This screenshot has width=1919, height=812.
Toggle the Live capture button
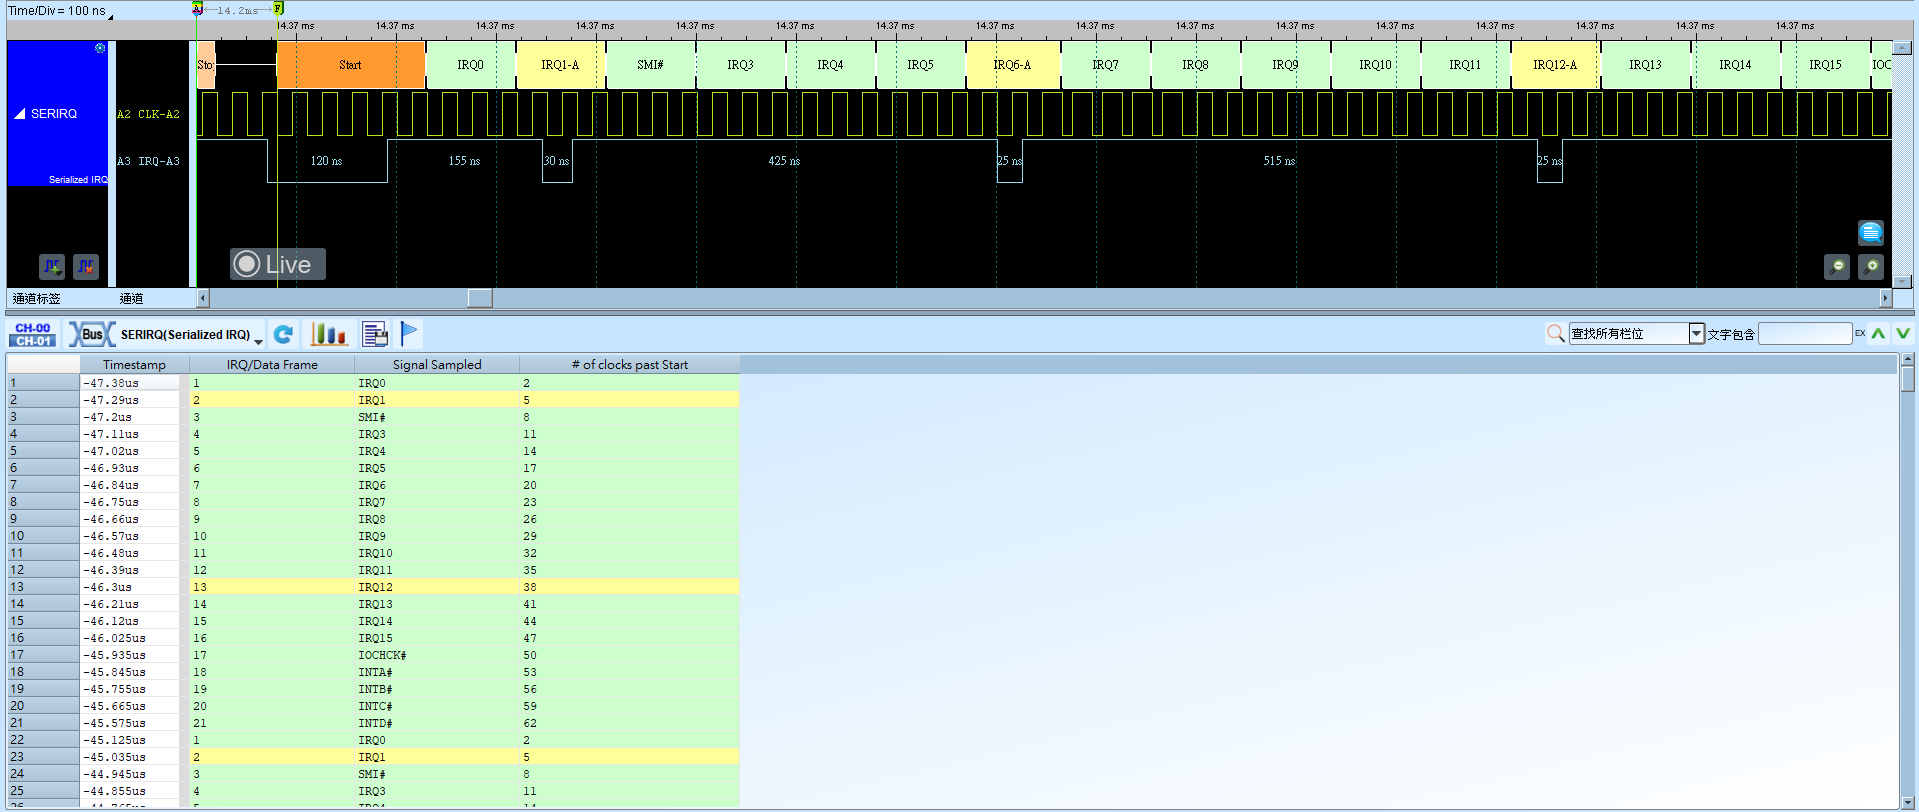(278, 264)
